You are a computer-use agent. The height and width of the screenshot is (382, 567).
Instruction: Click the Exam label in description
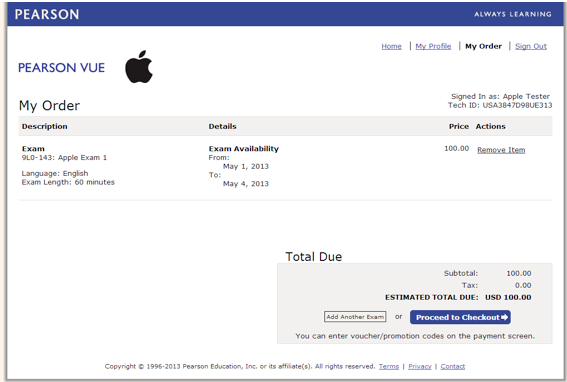(x=33, y=149)
